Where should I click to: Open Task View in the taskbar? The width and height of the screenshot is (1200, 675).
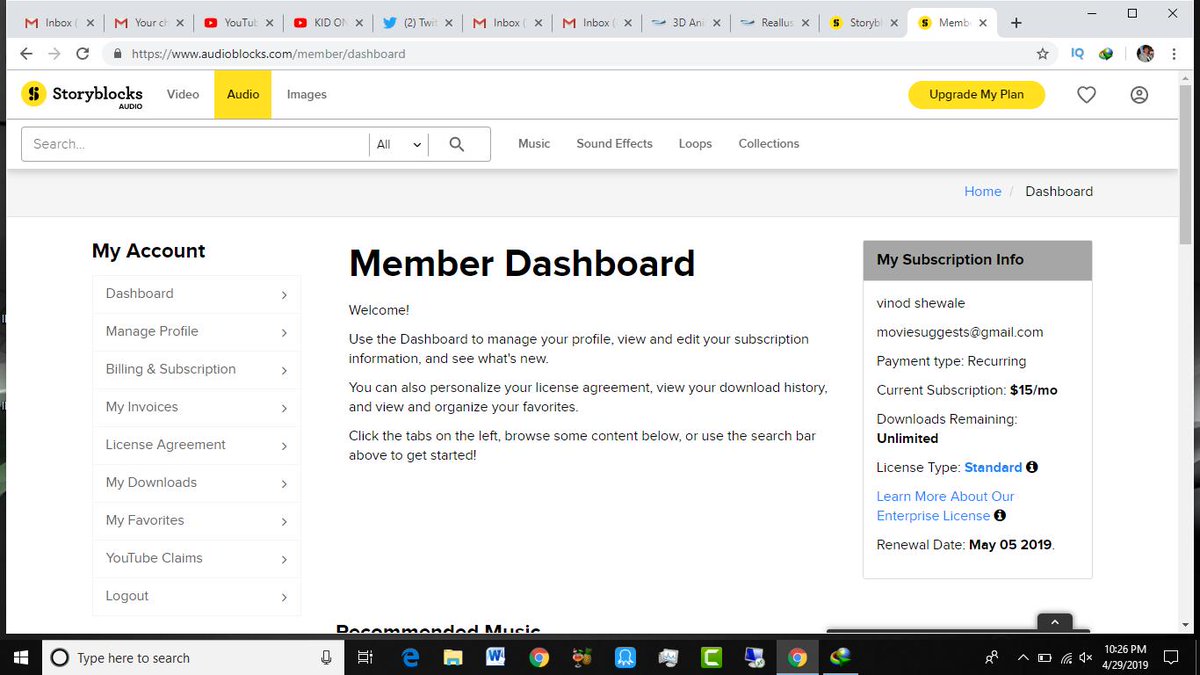pyautogui.click(x=365, y=657)
